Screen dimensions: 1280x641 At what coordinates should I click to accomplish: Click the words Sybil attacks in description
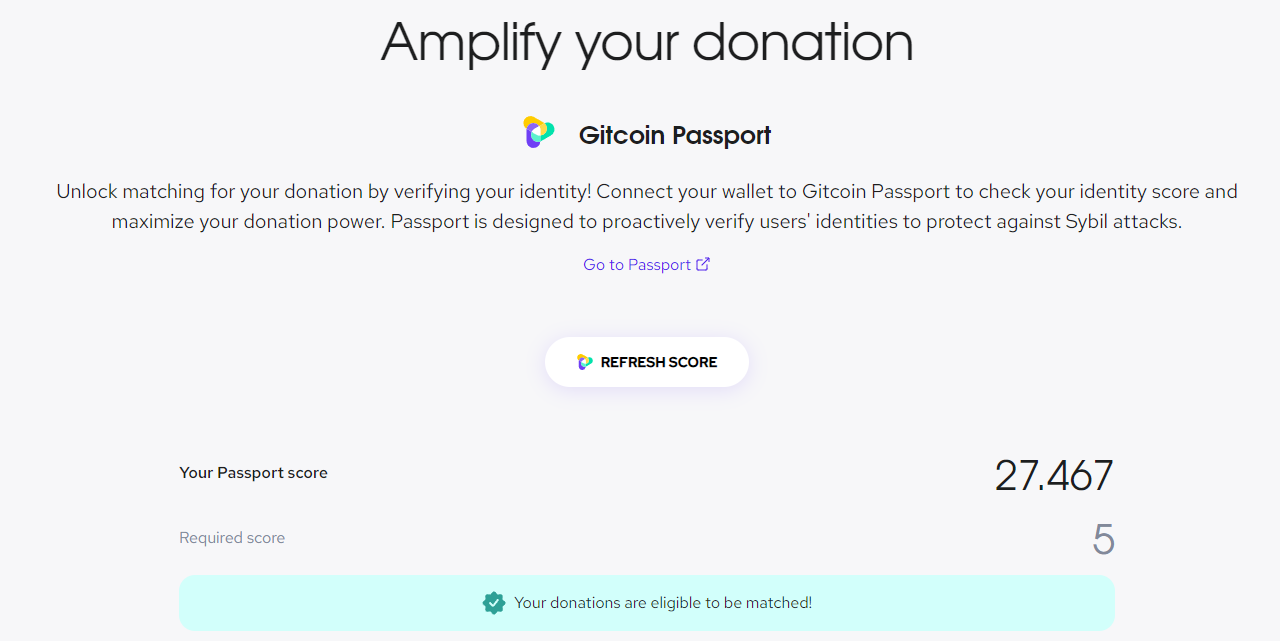coord(1121,221)
